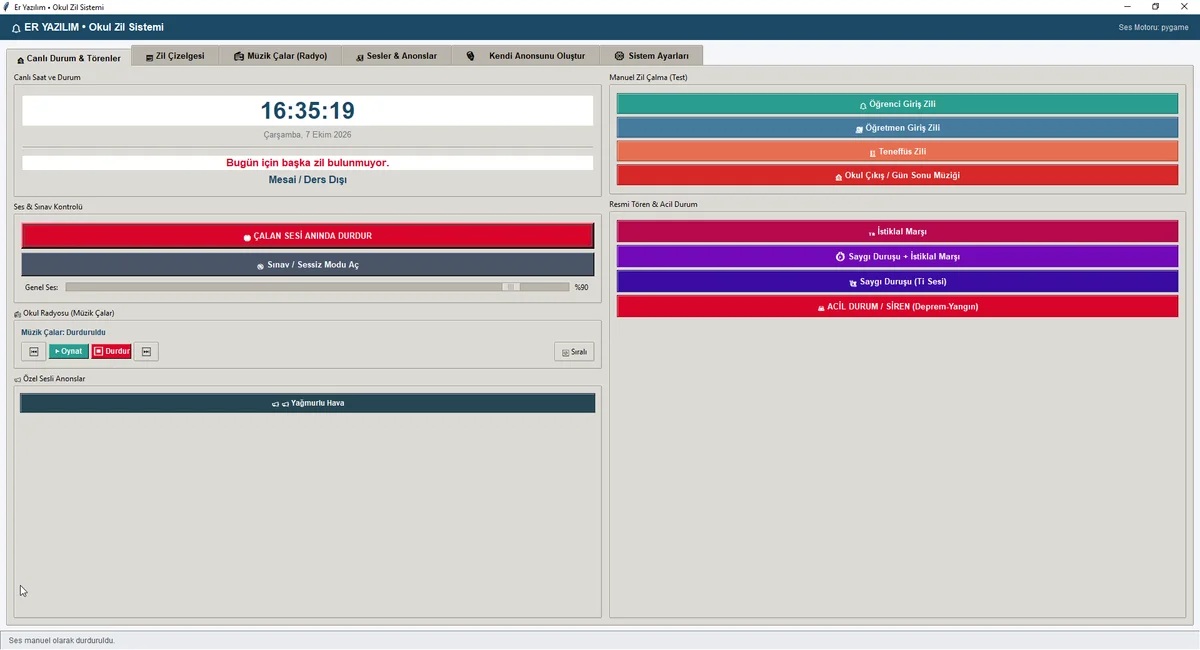Click status bar 'Ses manuel olarak durduruldu.'
1200x650 pixels.
62,640
